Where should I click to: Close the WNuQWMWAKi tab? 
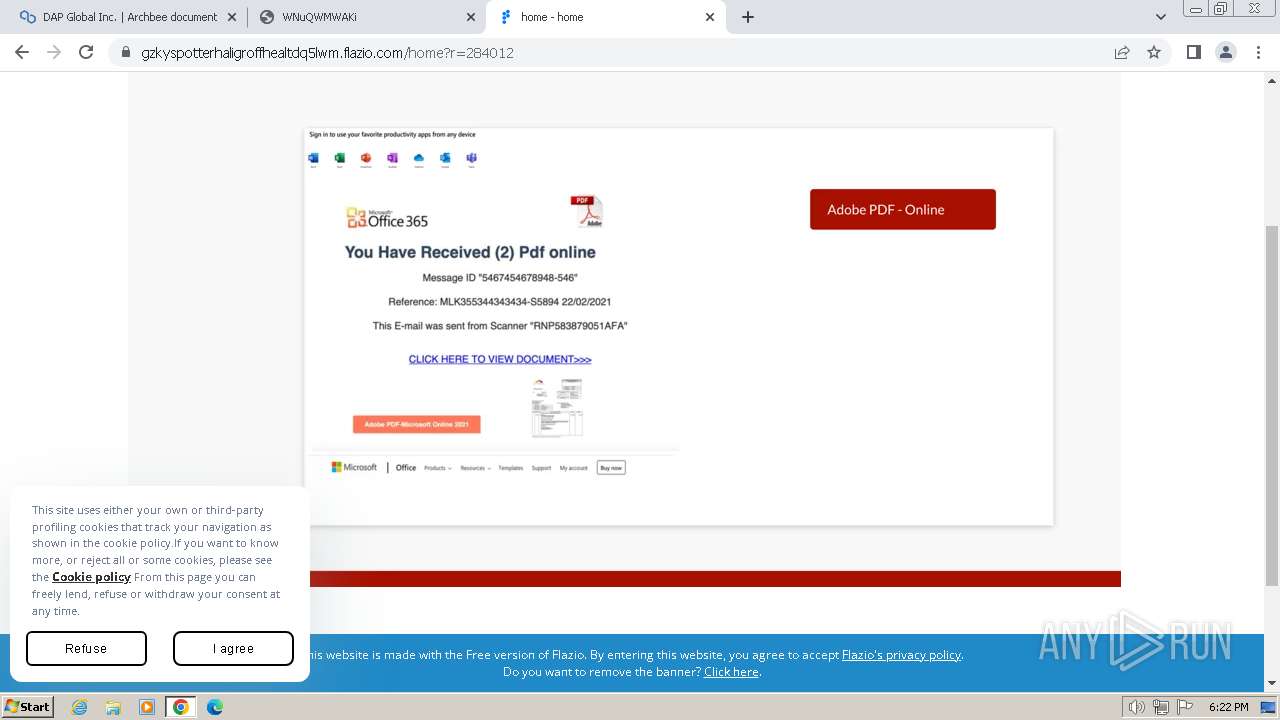click(471, 17)
